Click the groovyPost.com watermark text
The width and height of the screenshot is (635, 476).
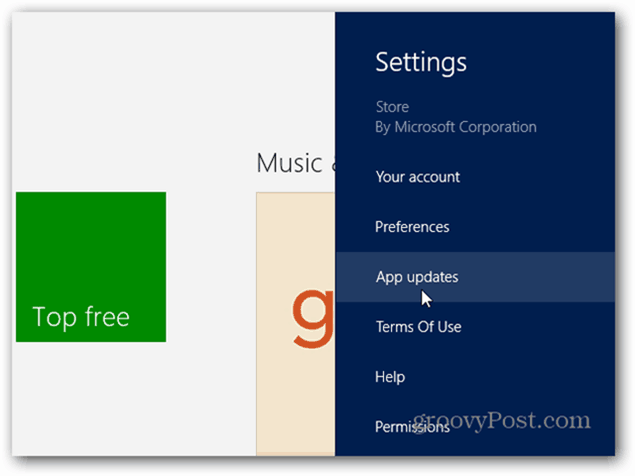pyautogui.click(x=502, y=420)
